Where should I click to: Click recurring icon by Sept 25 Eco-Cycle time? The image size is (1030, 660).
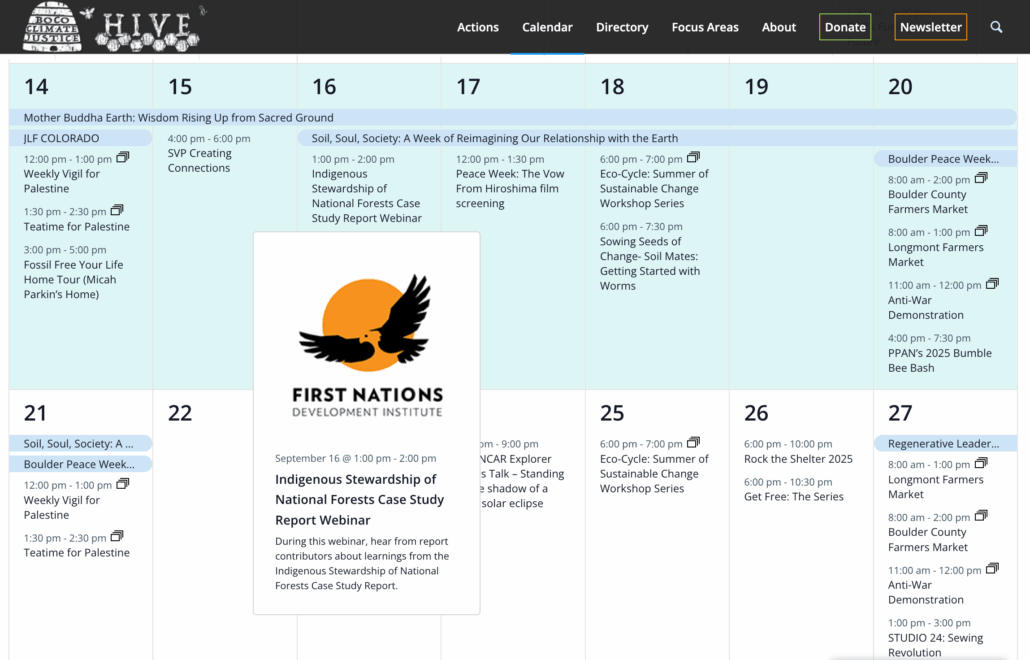tap(693, 443)
